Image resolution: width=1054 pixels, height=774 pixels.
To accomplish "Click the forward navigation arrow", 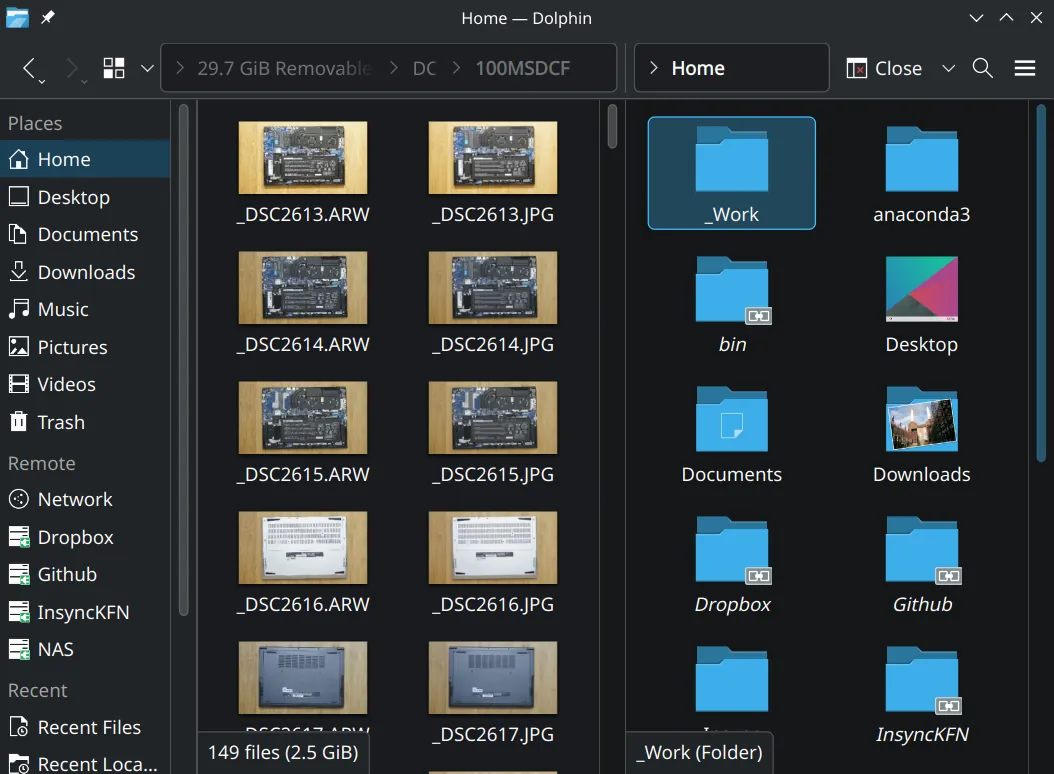I will coord(73,69).
